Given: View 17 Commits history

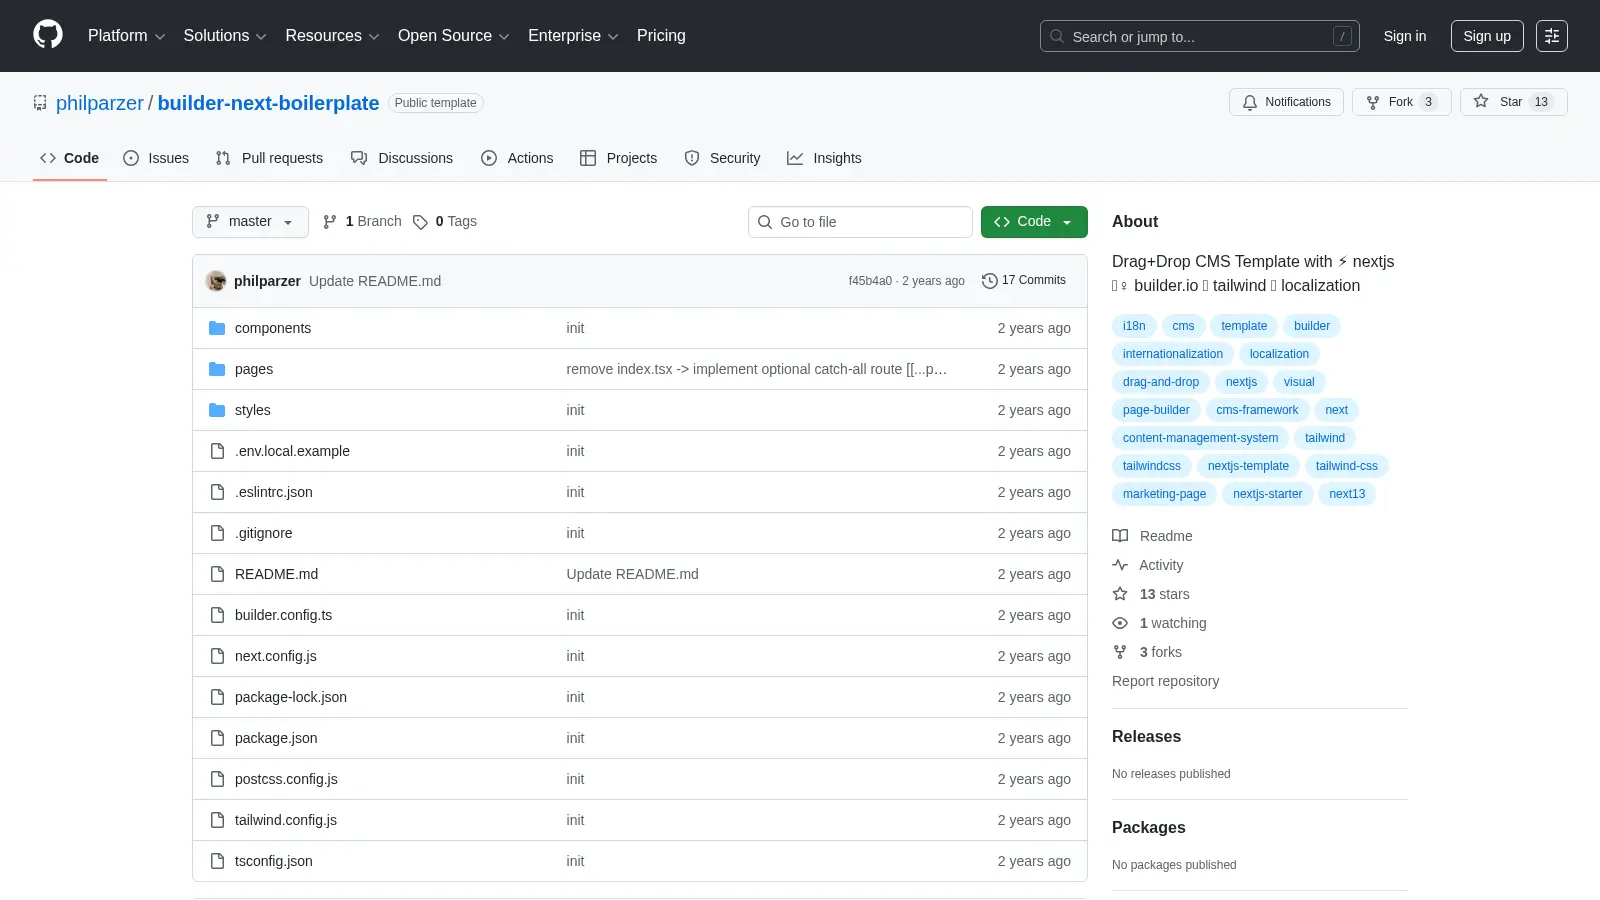Looking at the screenshot, I should [x=1024, y=281].
